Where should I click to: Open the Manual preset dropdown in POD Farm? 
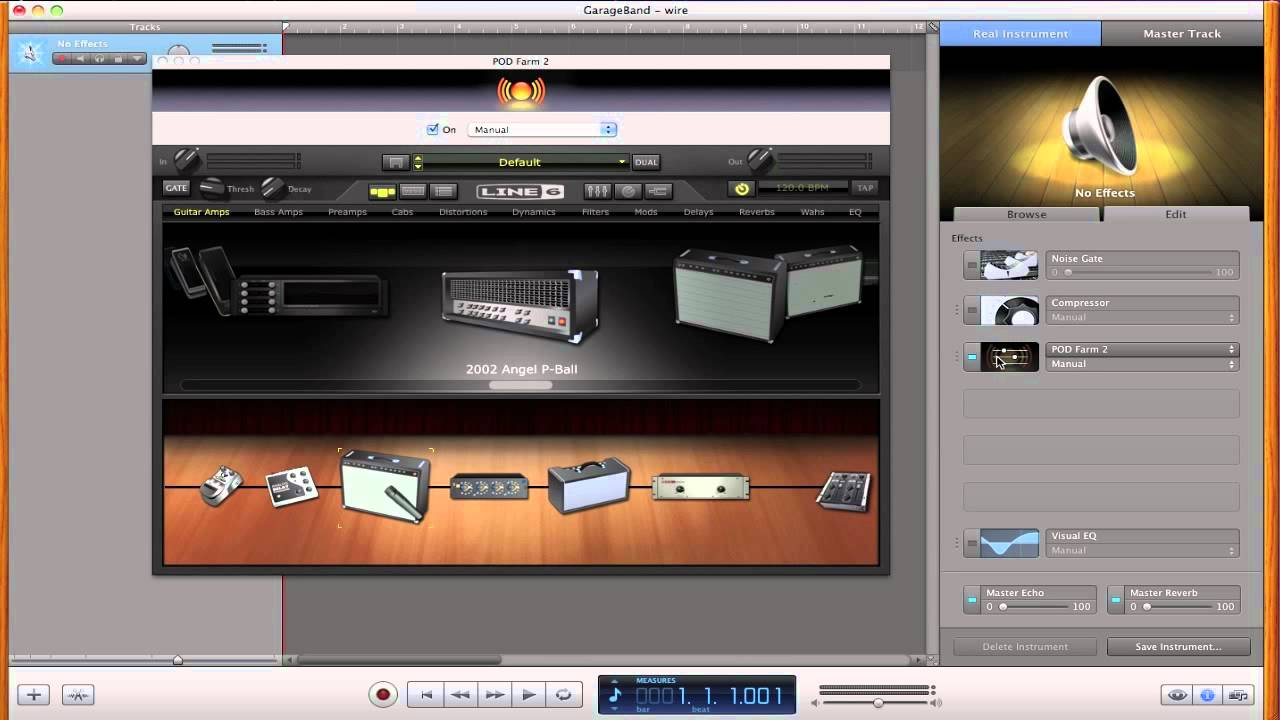coord(542,130)
